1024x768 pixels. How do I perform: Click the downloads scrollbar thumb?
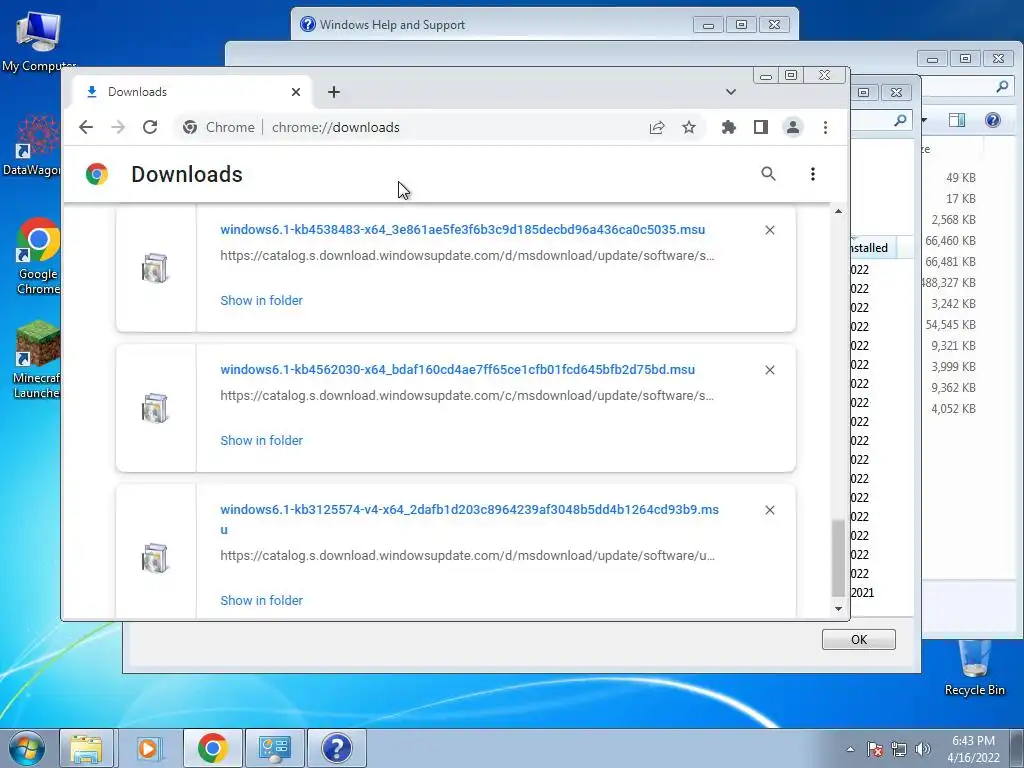pyautogui.click(x=839, y=558)
